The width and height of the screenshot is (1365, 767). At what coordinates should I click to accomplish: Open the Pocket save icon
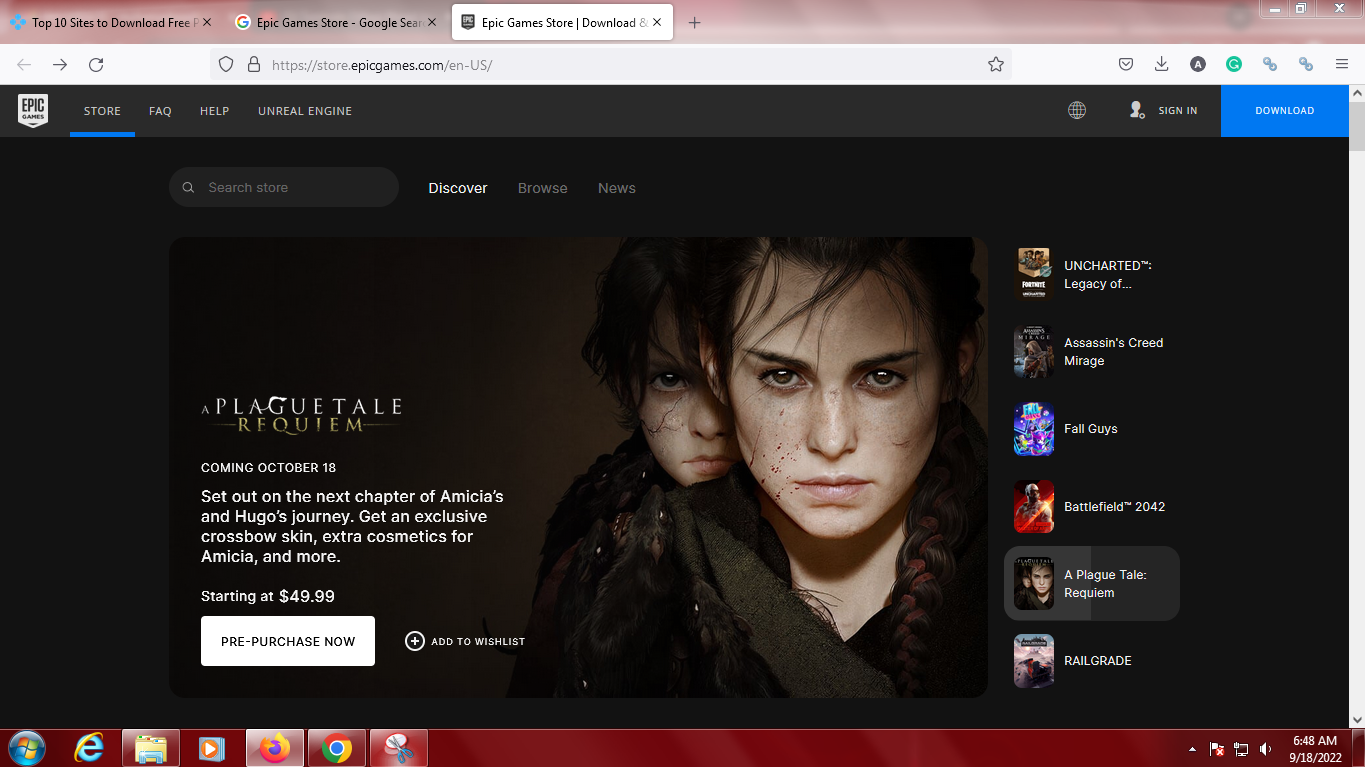tap(1126, 64)
